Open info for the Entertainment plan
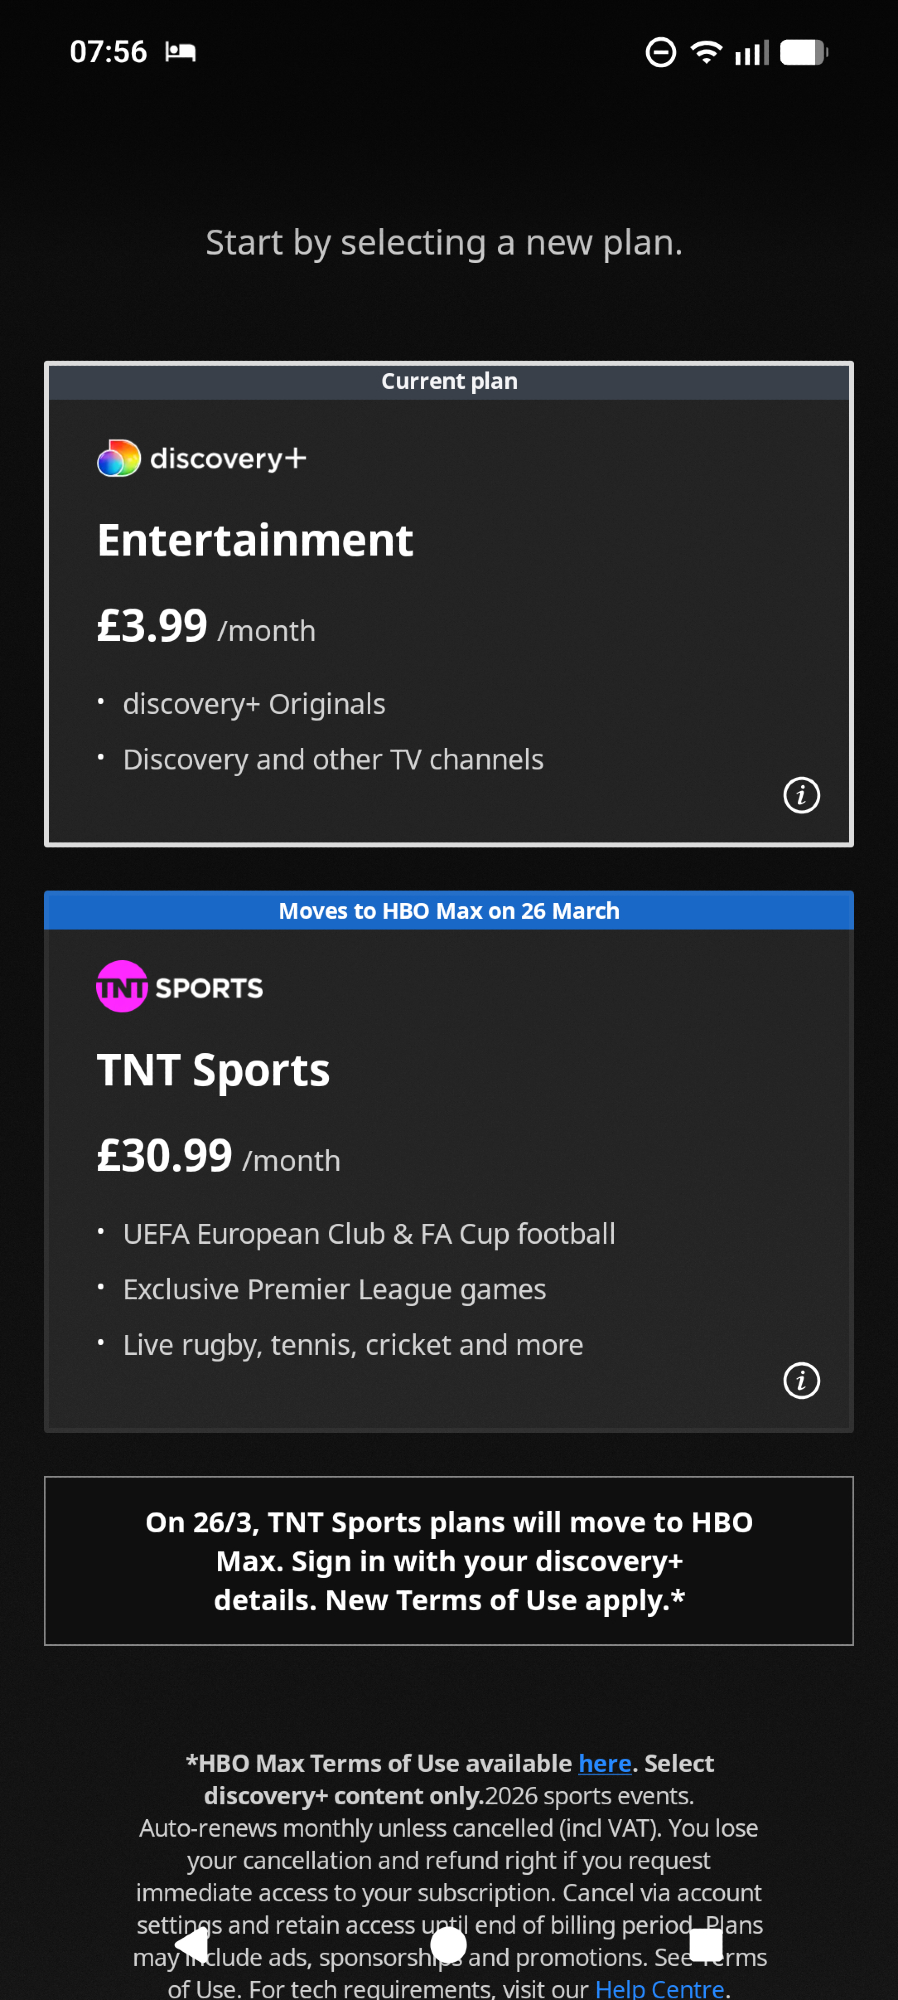The width and height of the screenshot is (898, 2000). (801, 795)
